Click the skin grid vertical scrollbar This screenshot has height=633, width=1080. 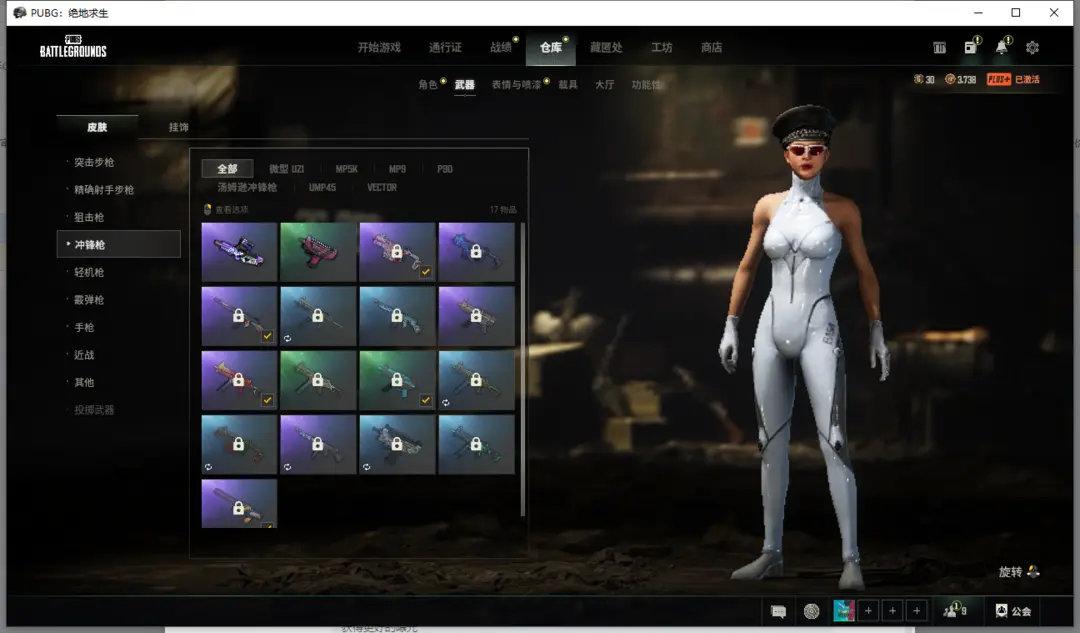coord(523,369)
